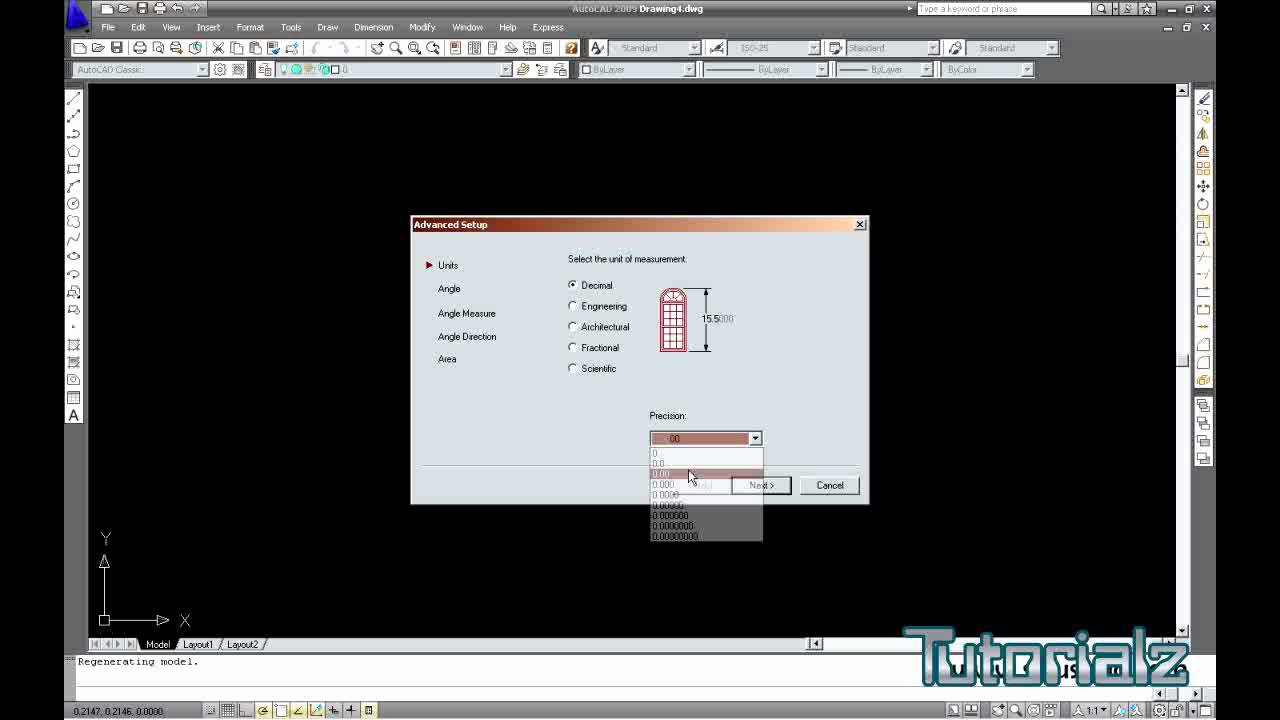Toggle Polar Tracking in status bar
This screenshot has height=720, width=1280.
(x=263, y=711)
